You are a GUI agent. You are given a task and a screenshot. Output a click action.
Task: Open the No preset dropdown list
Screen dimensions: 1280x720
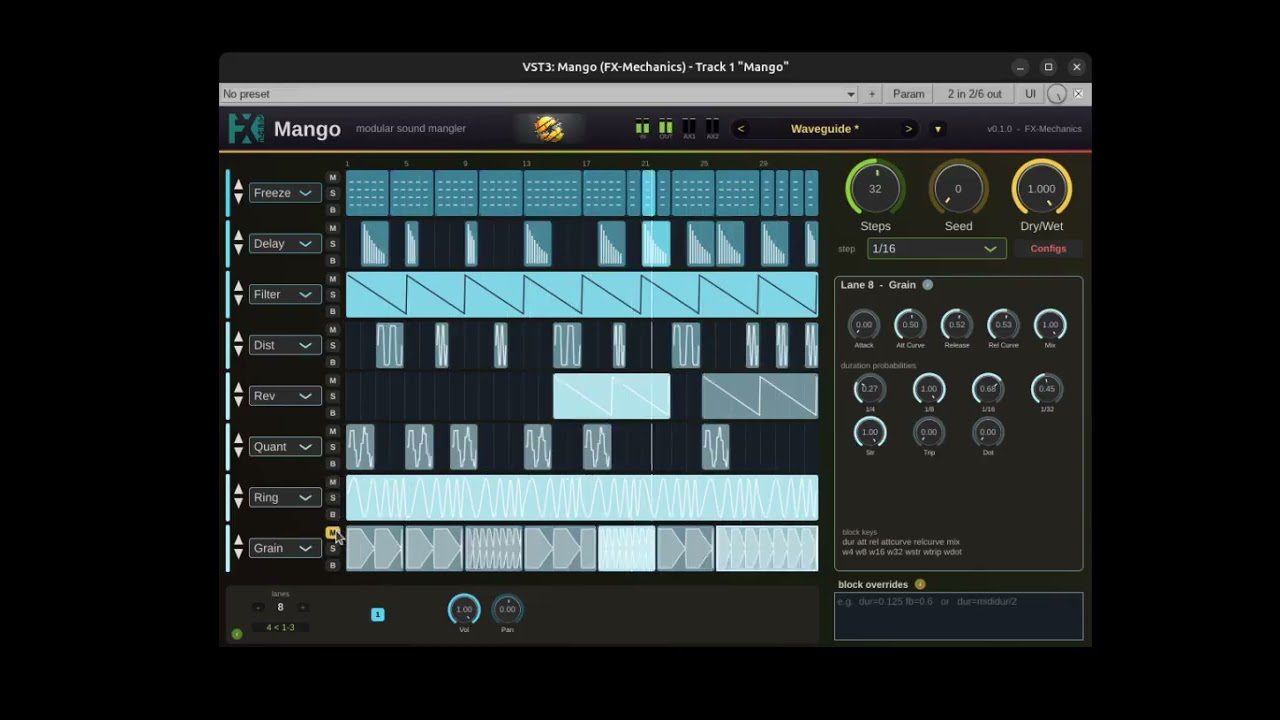[x=540, y=94]
